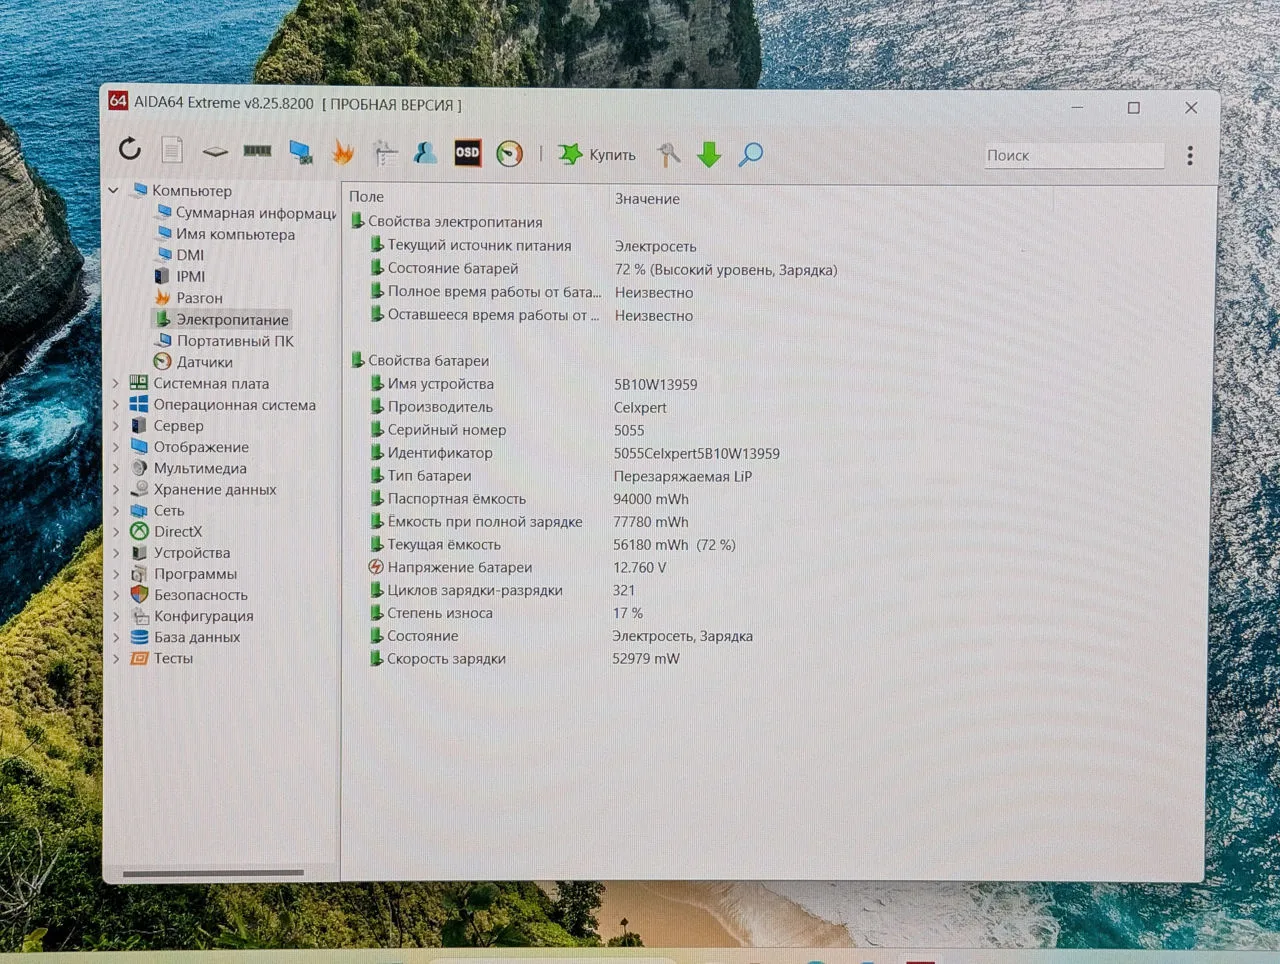Open the Report document icon

pyautogui.click(x=172, y=150)
